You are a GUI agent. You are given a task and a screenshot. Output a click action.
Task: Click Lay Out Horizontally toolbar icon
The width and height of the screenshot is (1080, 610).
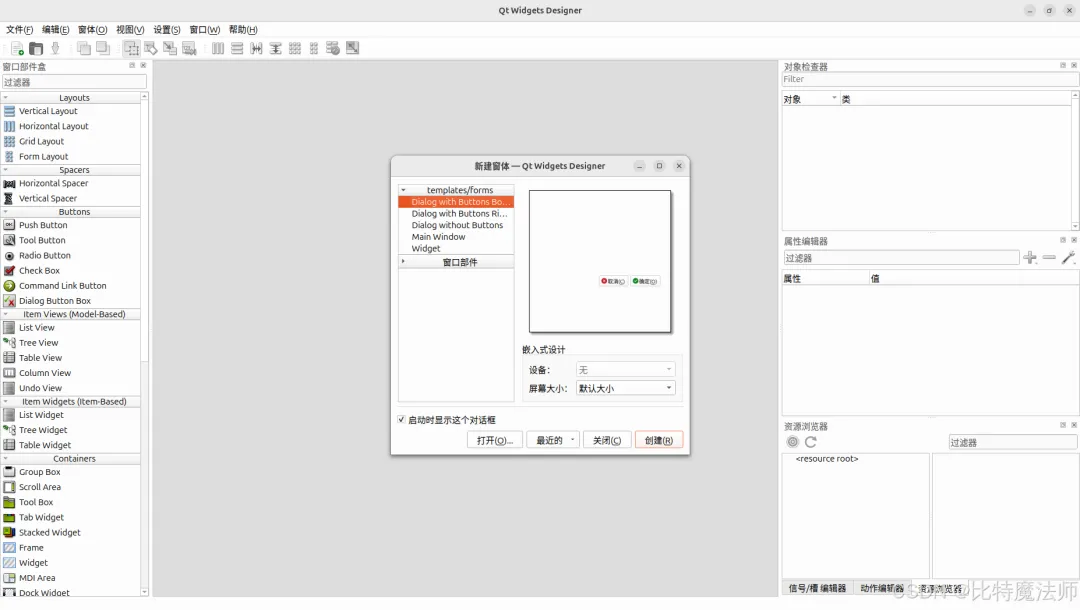point(218,48)
